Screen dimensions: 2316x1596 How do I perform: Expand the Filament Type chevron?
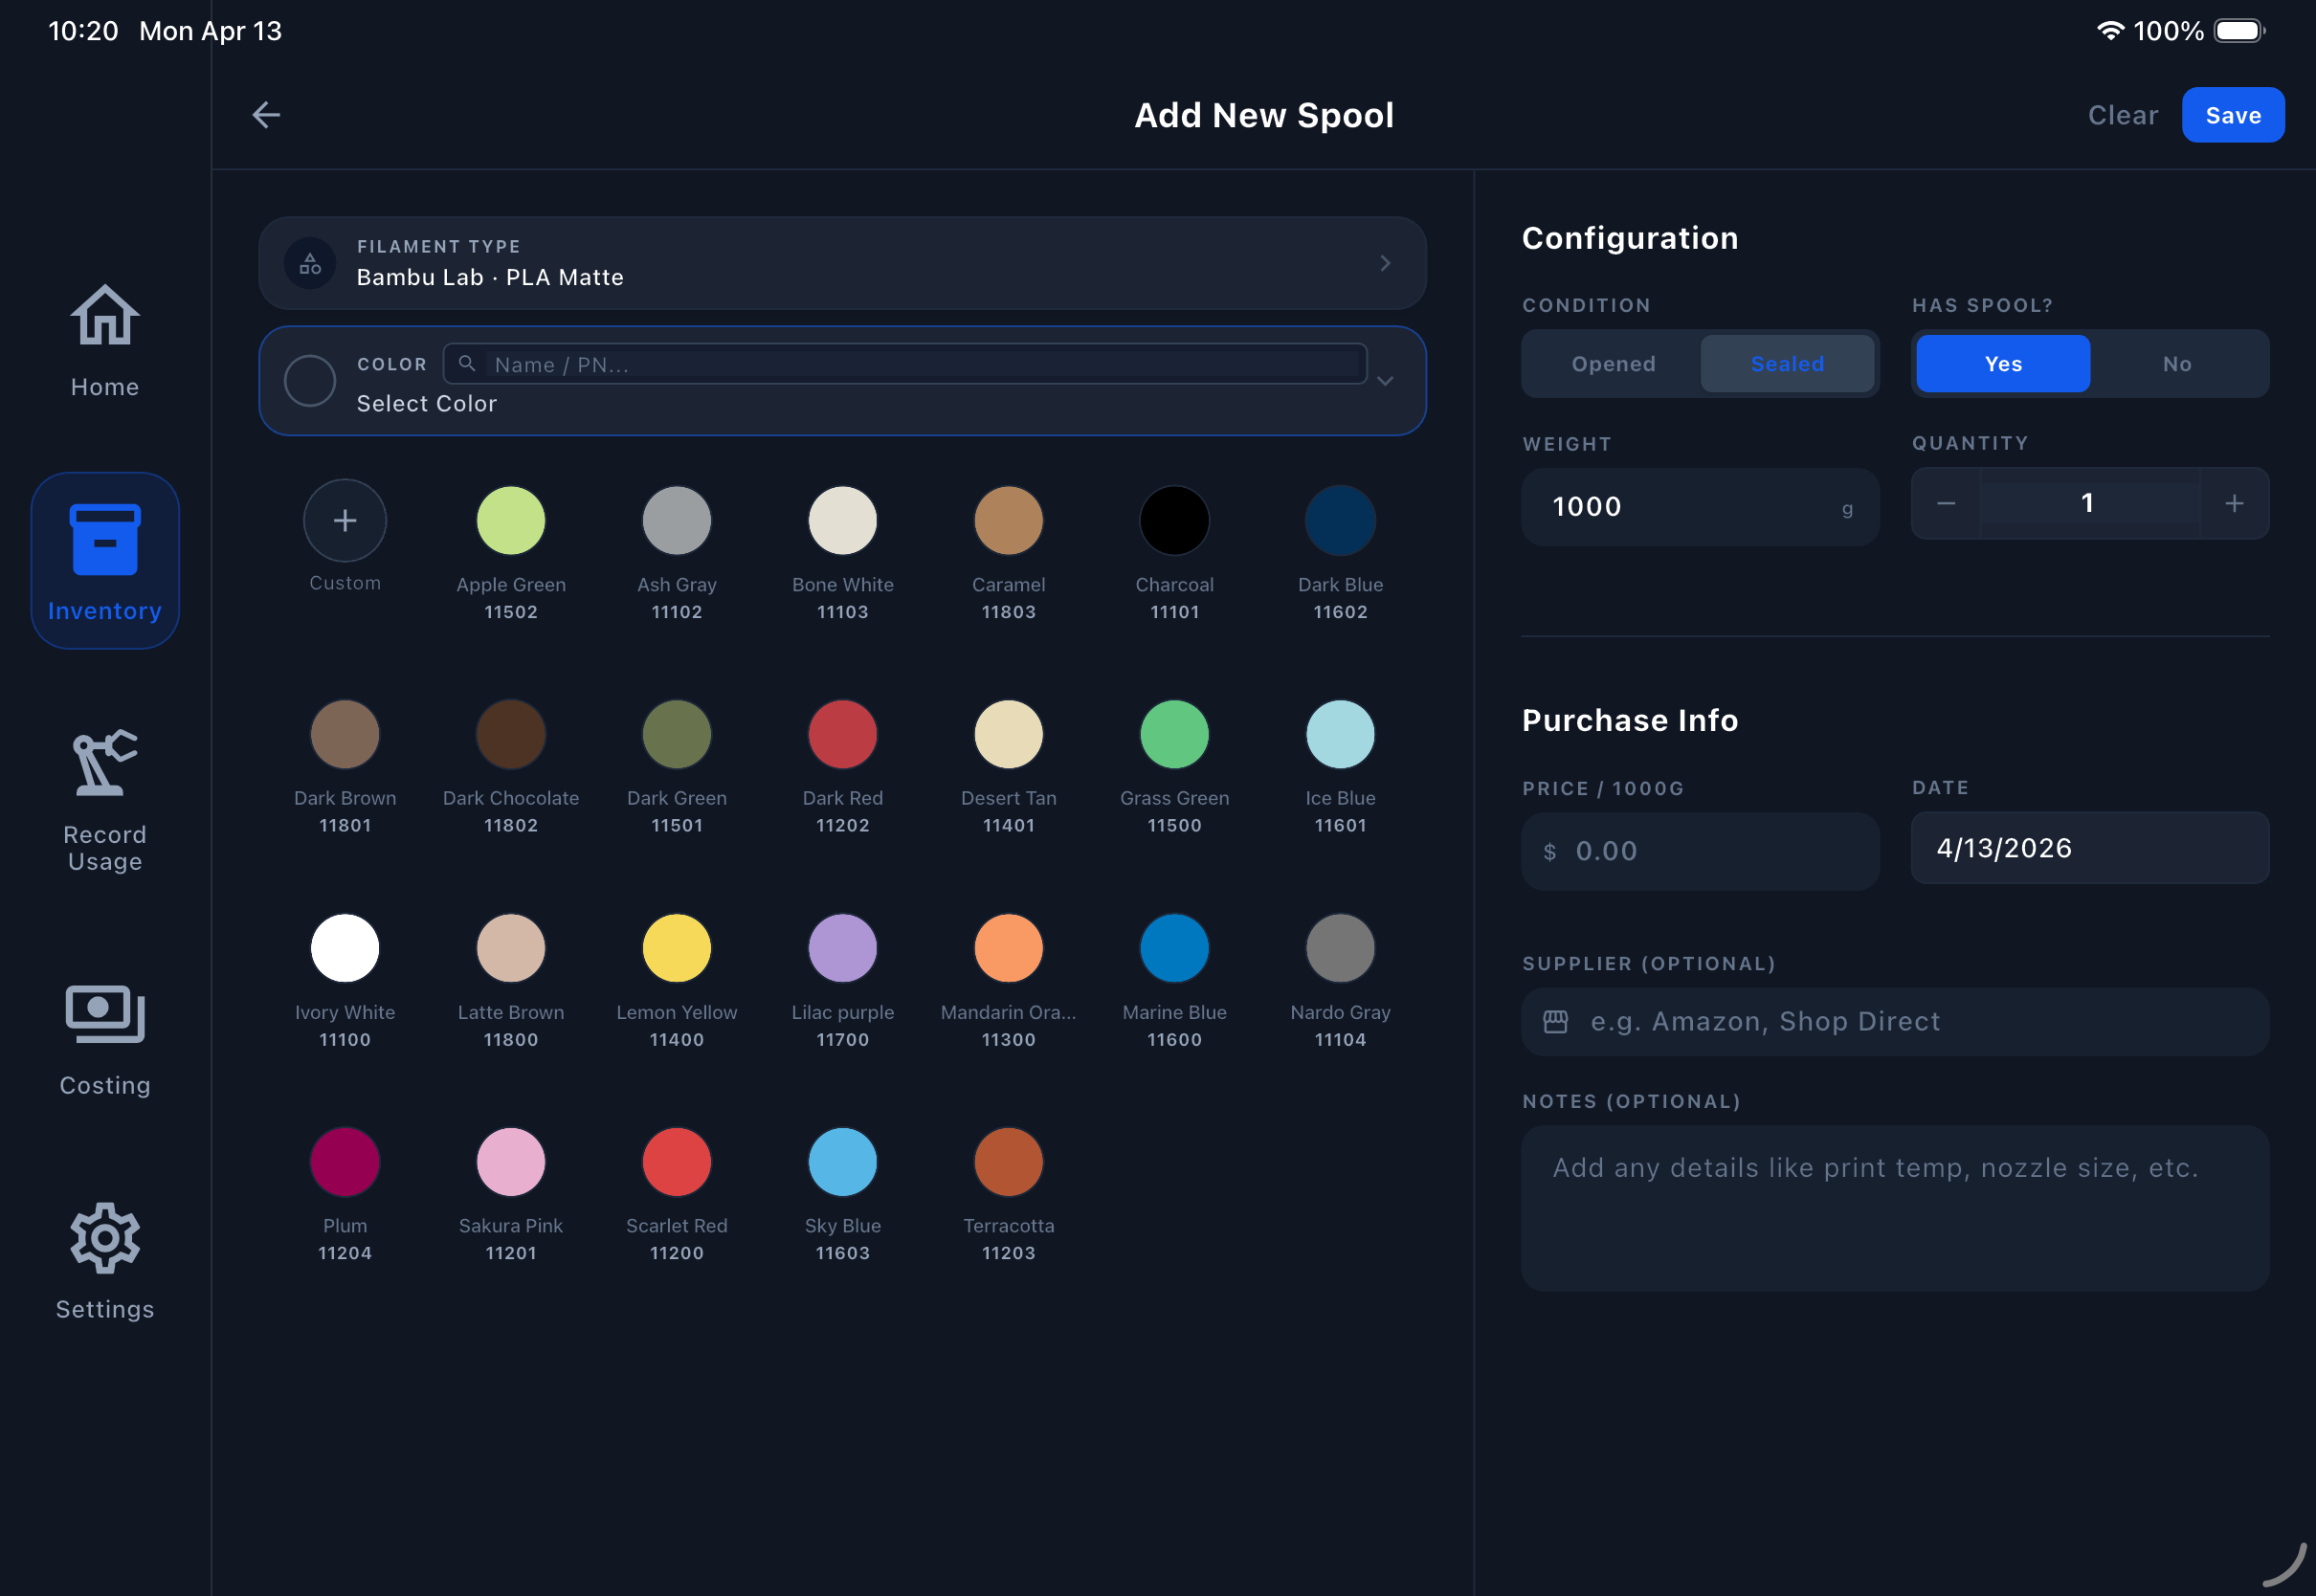[x=1384, y=263]
